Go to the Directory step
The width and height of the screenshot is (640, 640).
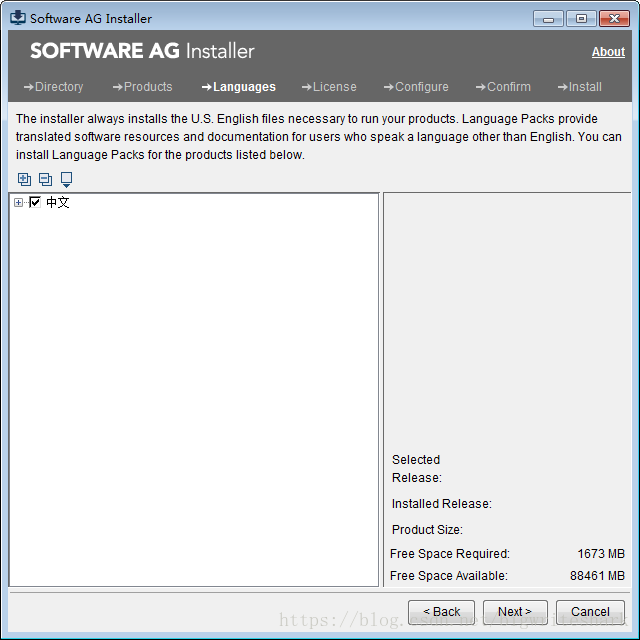pyautogui.click(x=53, y=87)
